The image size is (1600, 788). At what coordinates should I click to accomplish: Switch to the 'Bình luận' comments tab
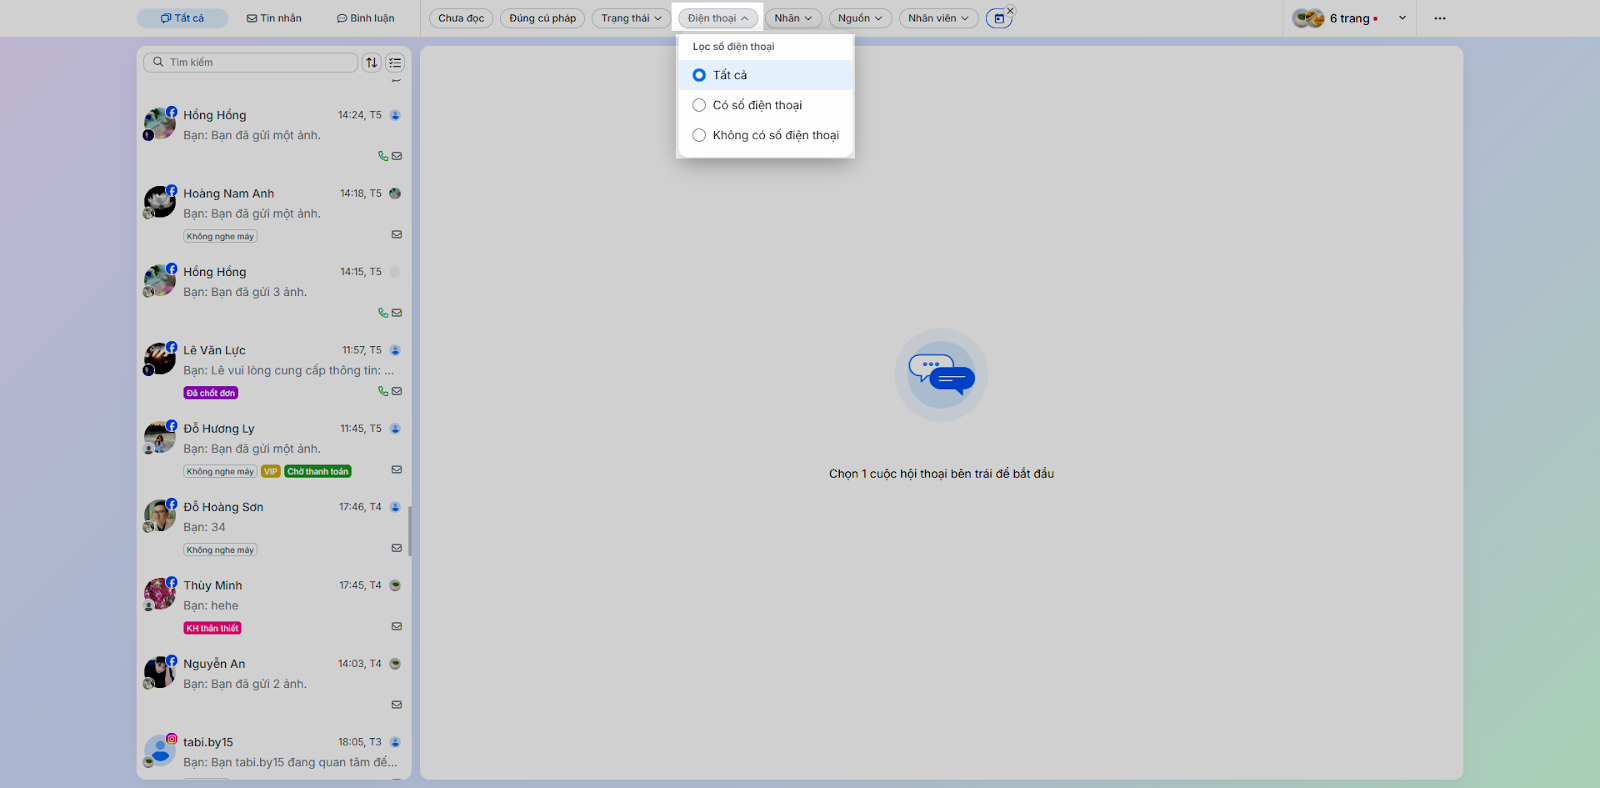coord(365,18)
